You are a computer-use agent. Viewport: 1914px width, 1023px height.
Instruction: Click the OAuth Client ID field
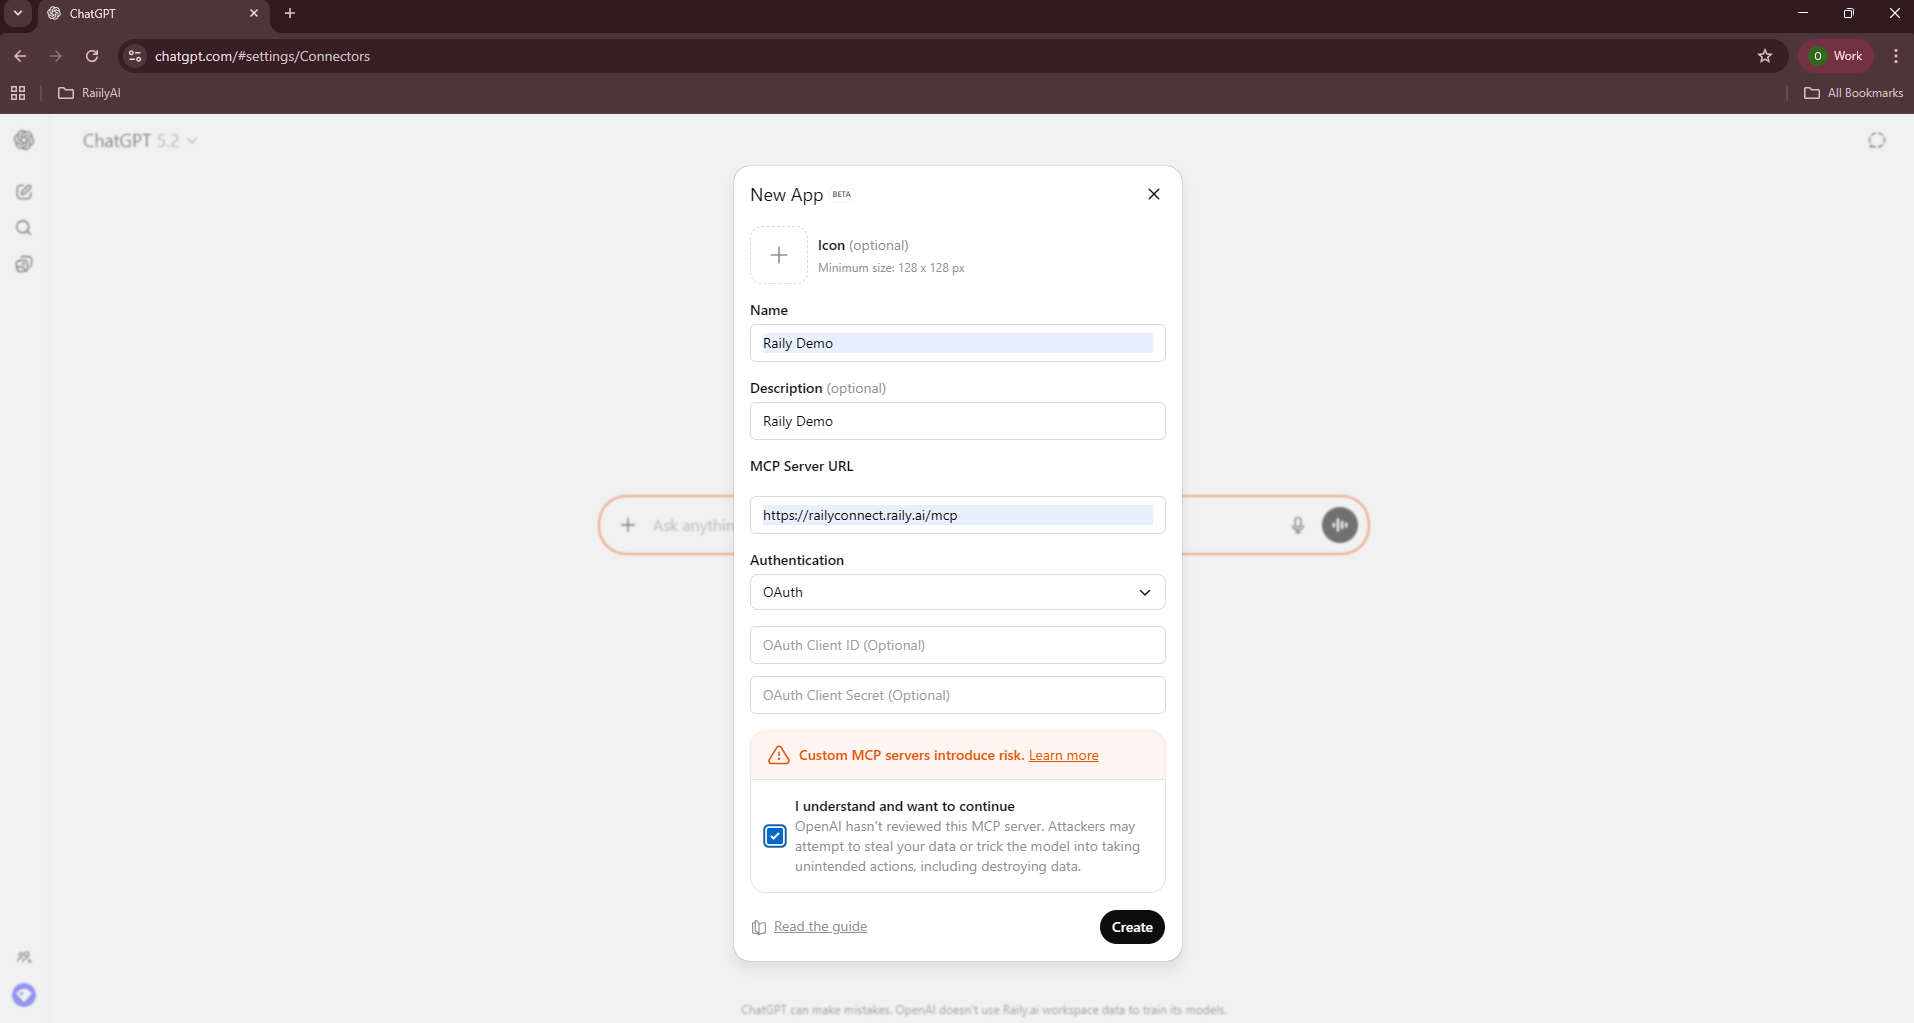(x=957, y=645)
